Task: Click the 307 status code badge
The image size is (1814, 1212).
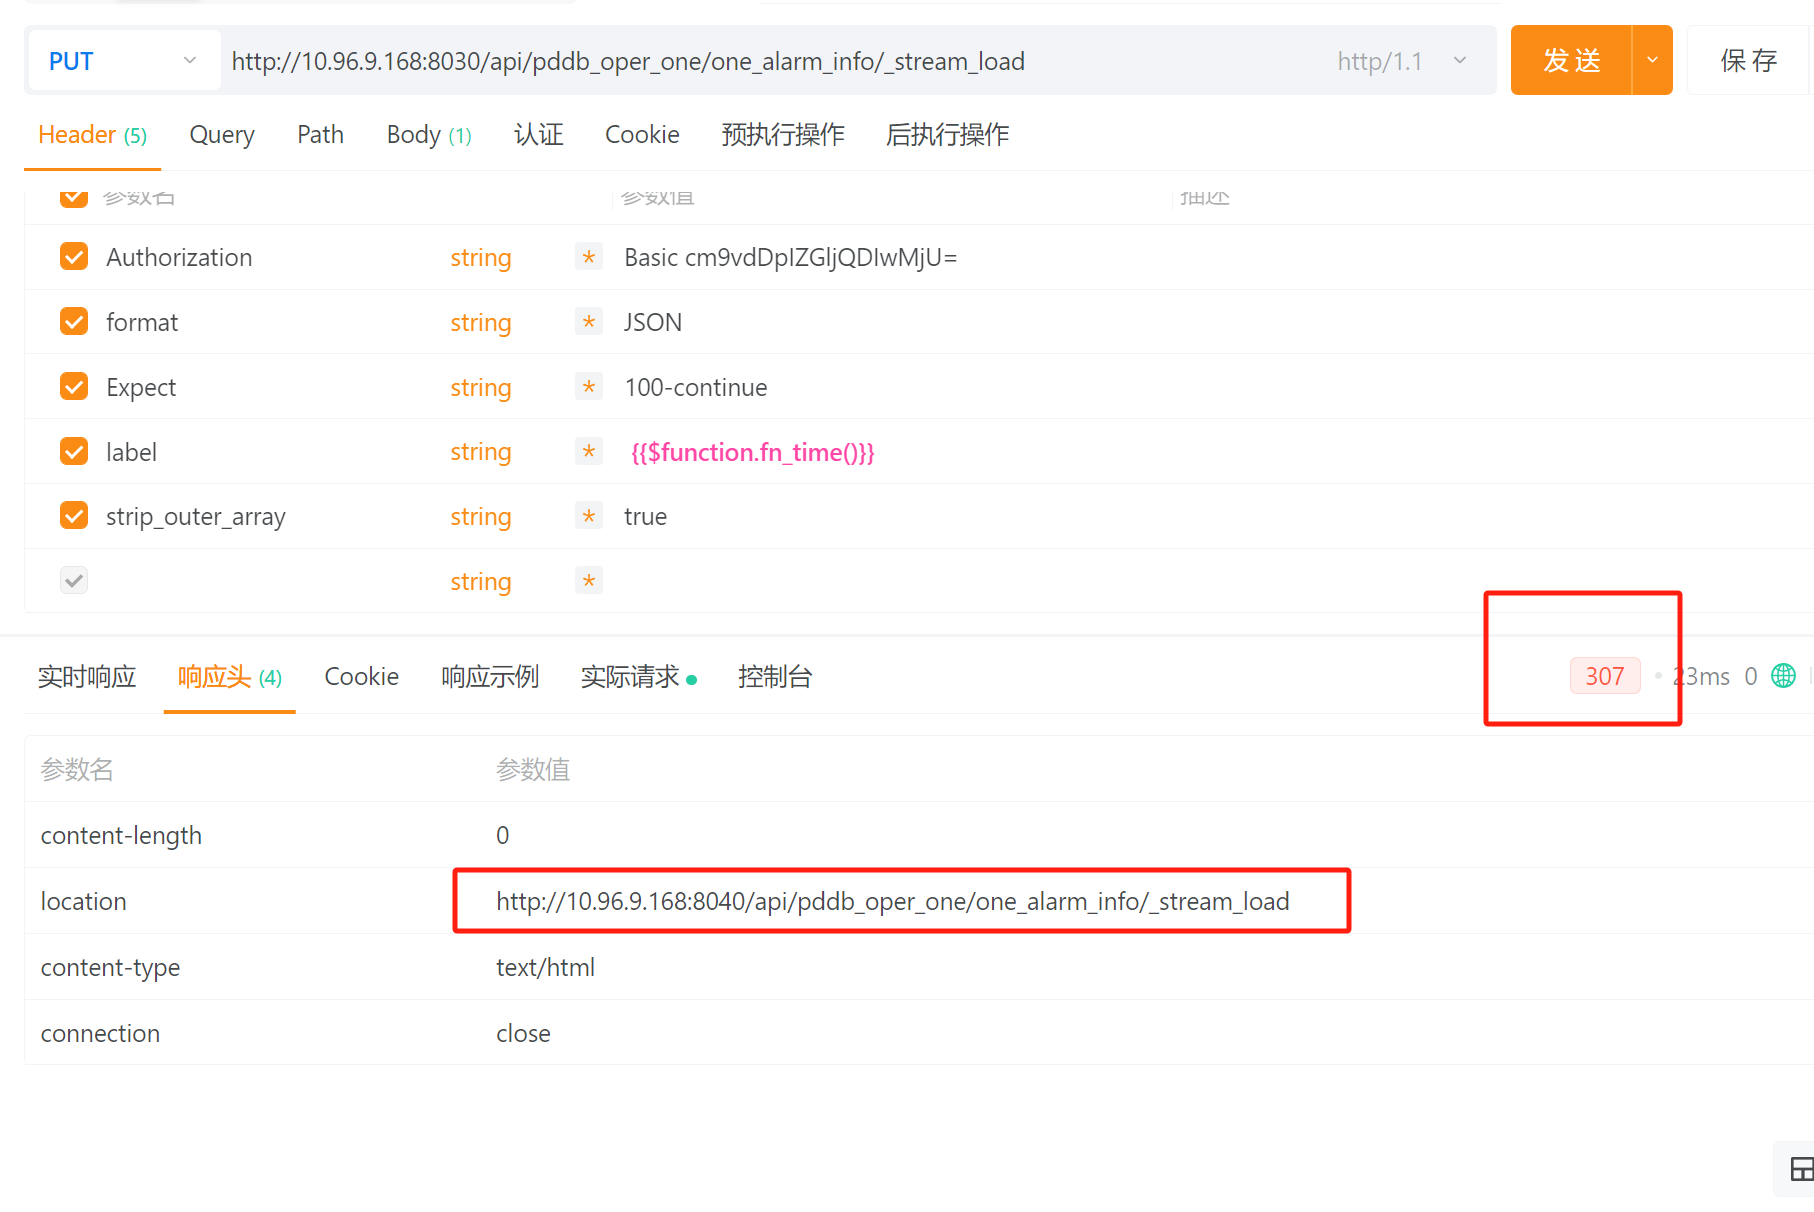Action: click(1605, 676)
